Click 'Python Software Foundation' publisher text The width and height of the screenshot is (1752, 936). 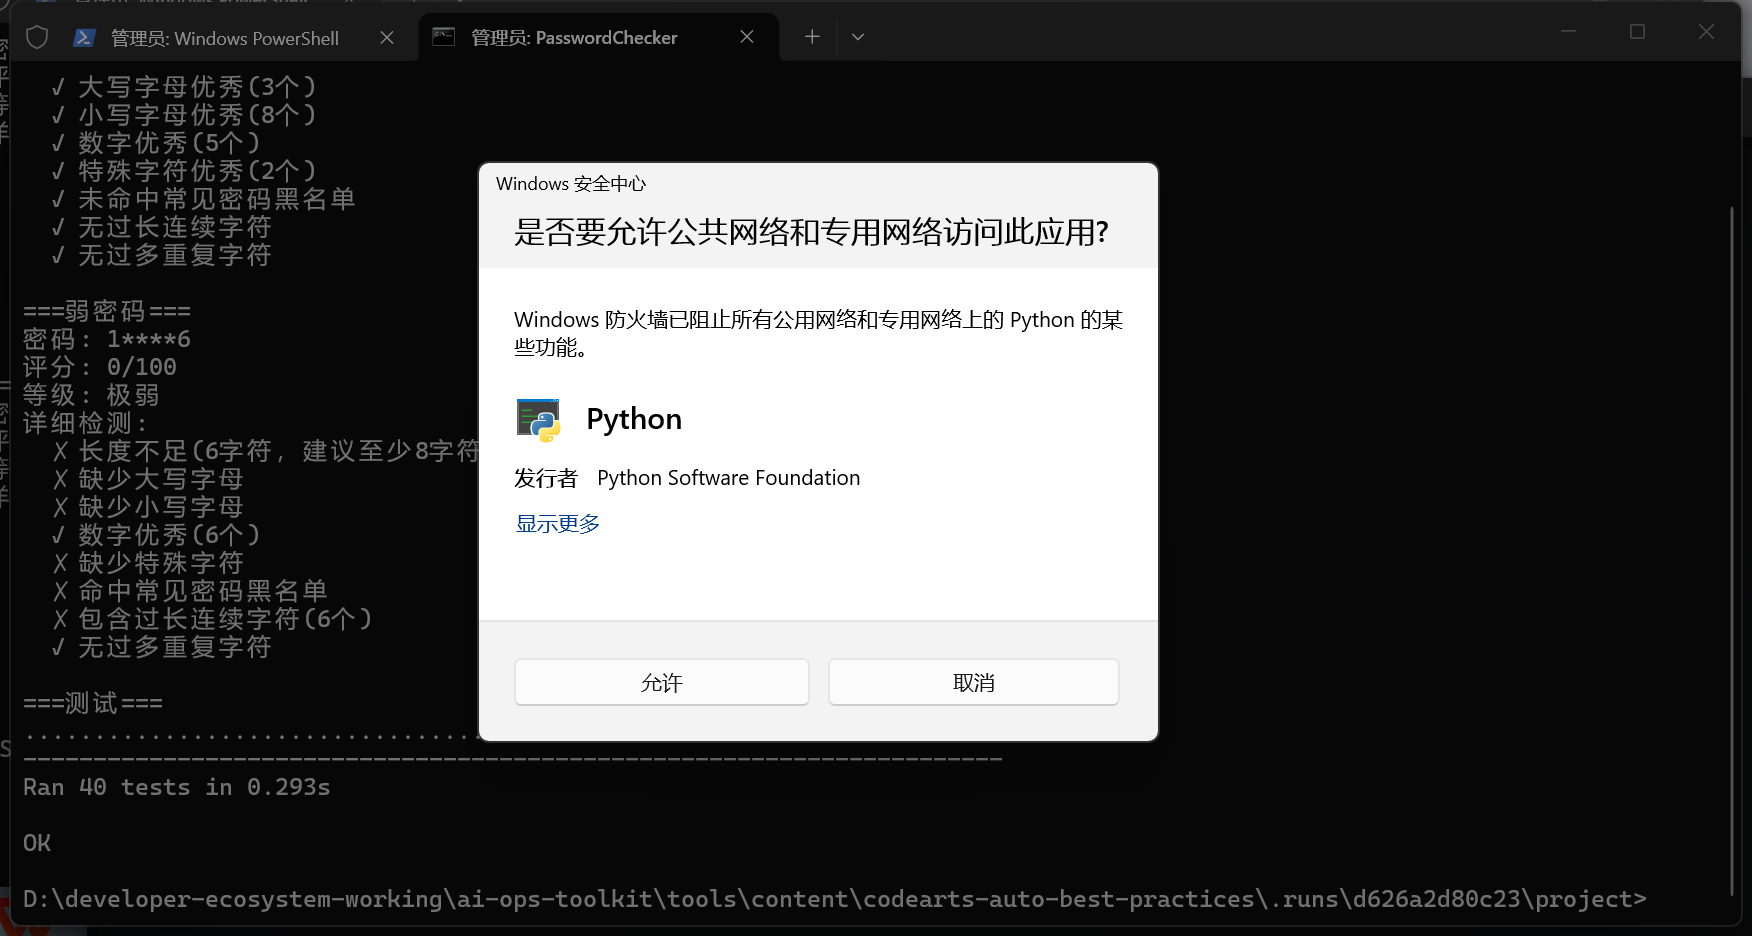click(x=728, y=478)
